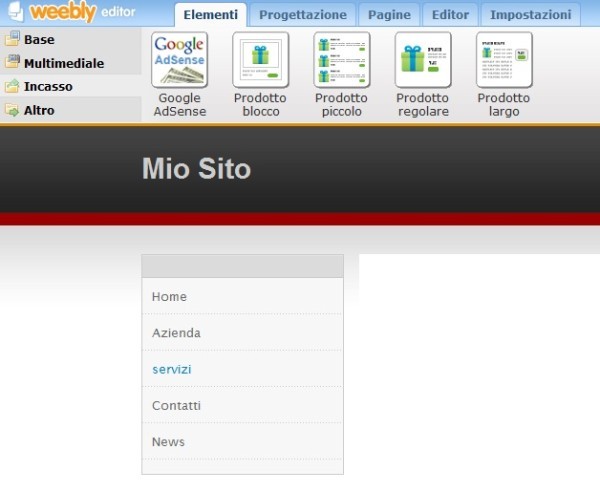Switch to the Elementi tab
Image resolution: width=600 pixels, height=492 pixels.
(x=210, y=15)
